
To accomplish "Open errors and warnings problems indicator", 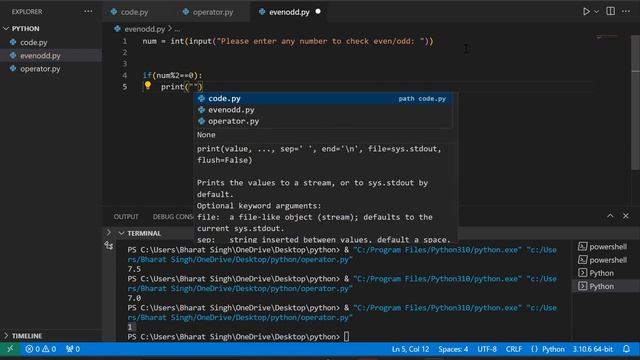I will coord(40,349).
